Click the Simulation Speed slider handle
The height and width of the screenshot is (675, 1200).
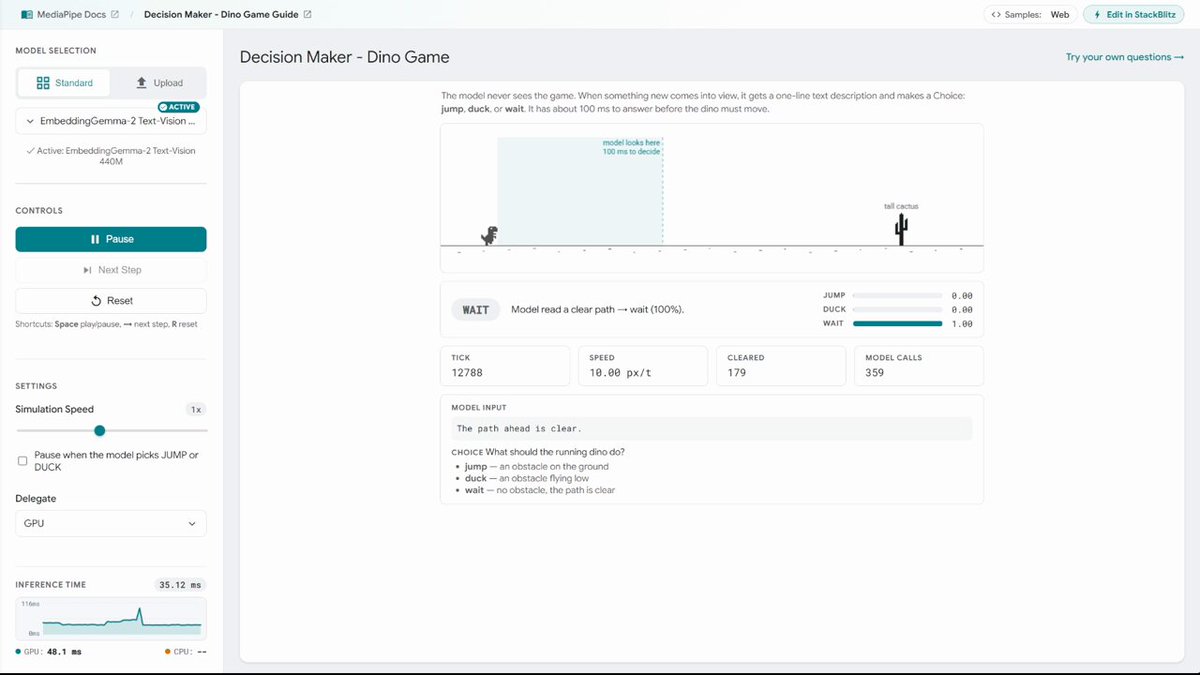click(99, 430)
